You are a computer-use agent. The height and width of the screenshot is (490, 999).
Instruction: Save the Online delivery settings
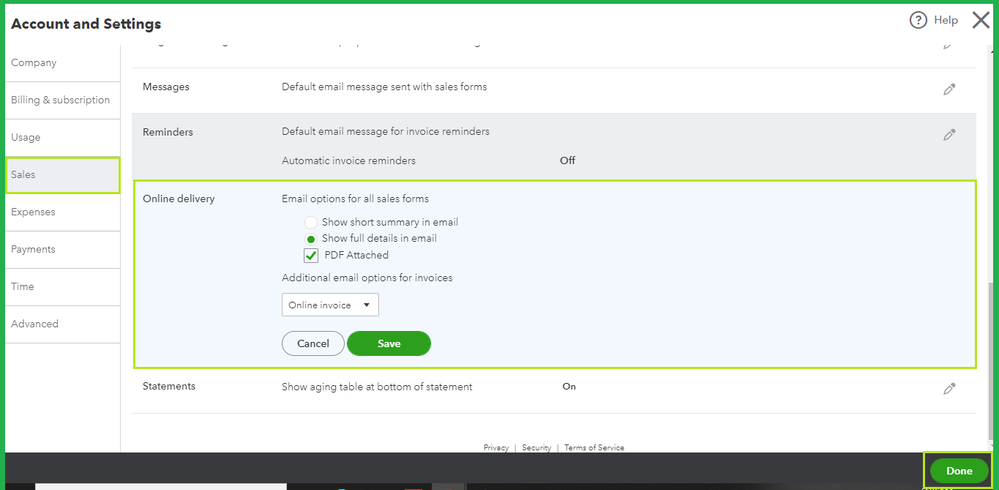389,343
